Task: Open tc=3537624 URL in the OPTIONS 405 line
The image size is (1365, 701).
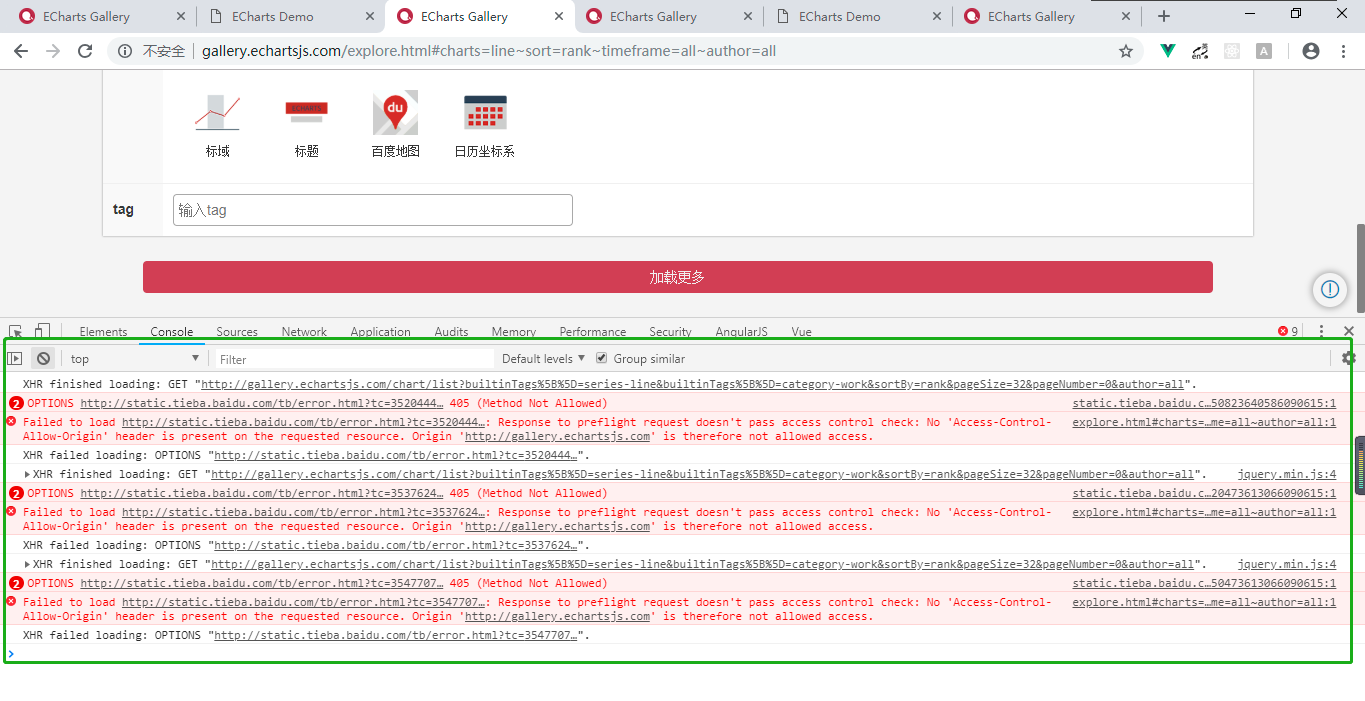Action: point(262,493)
